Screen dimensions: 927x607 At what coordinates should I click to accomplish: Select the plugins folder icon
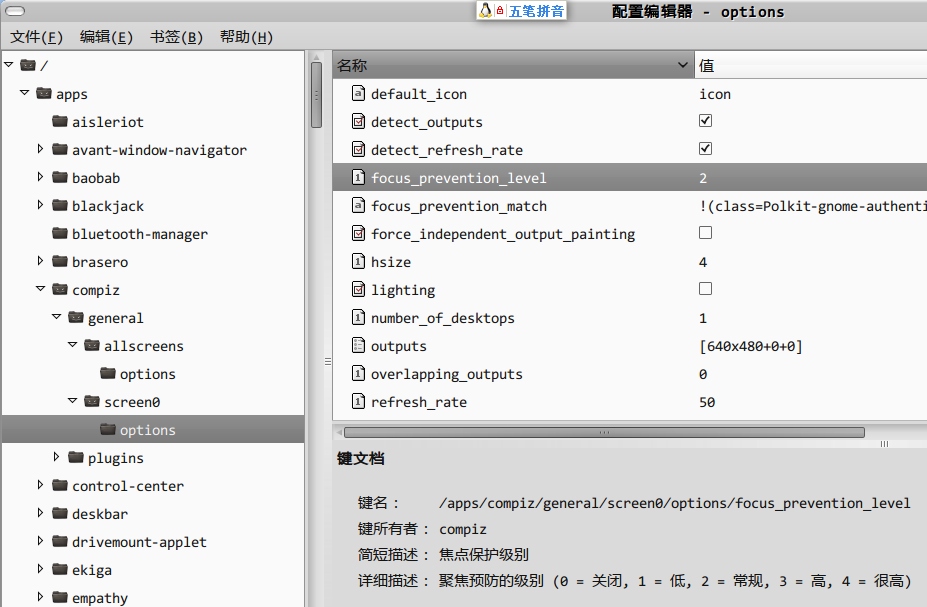[76, 457]
